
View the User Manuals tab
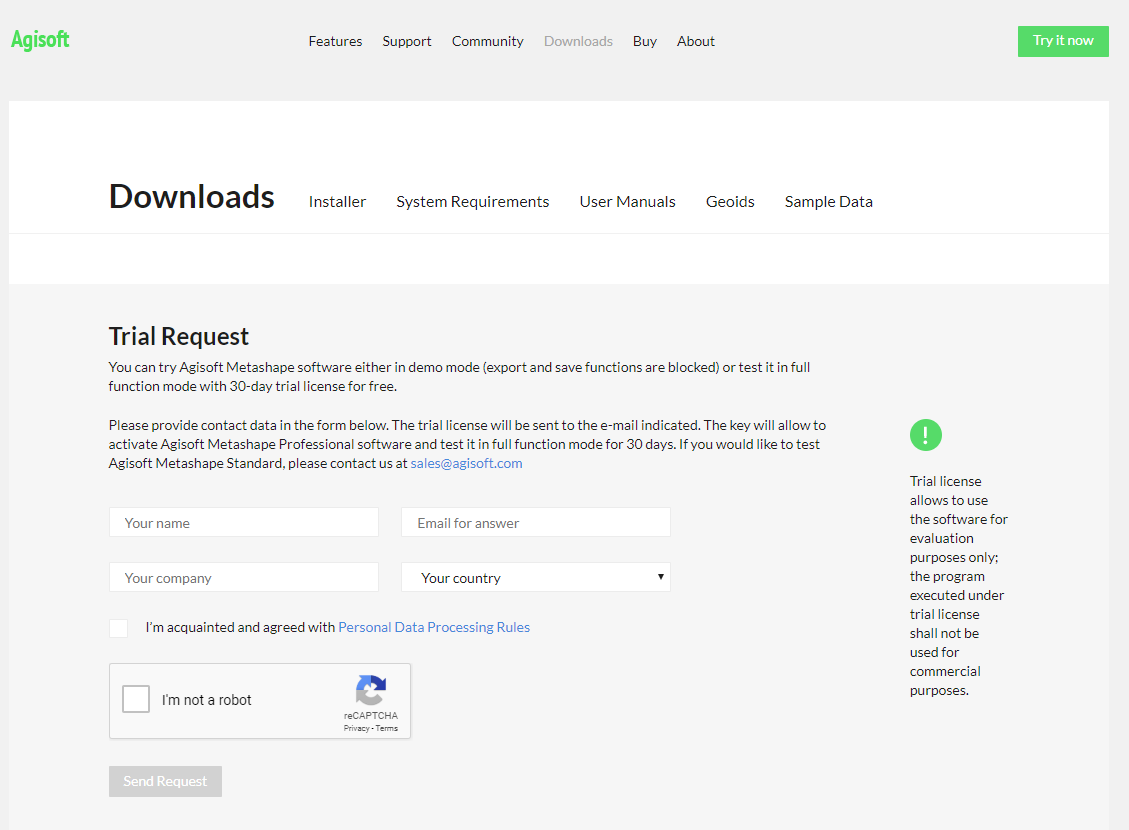[627, 202]
